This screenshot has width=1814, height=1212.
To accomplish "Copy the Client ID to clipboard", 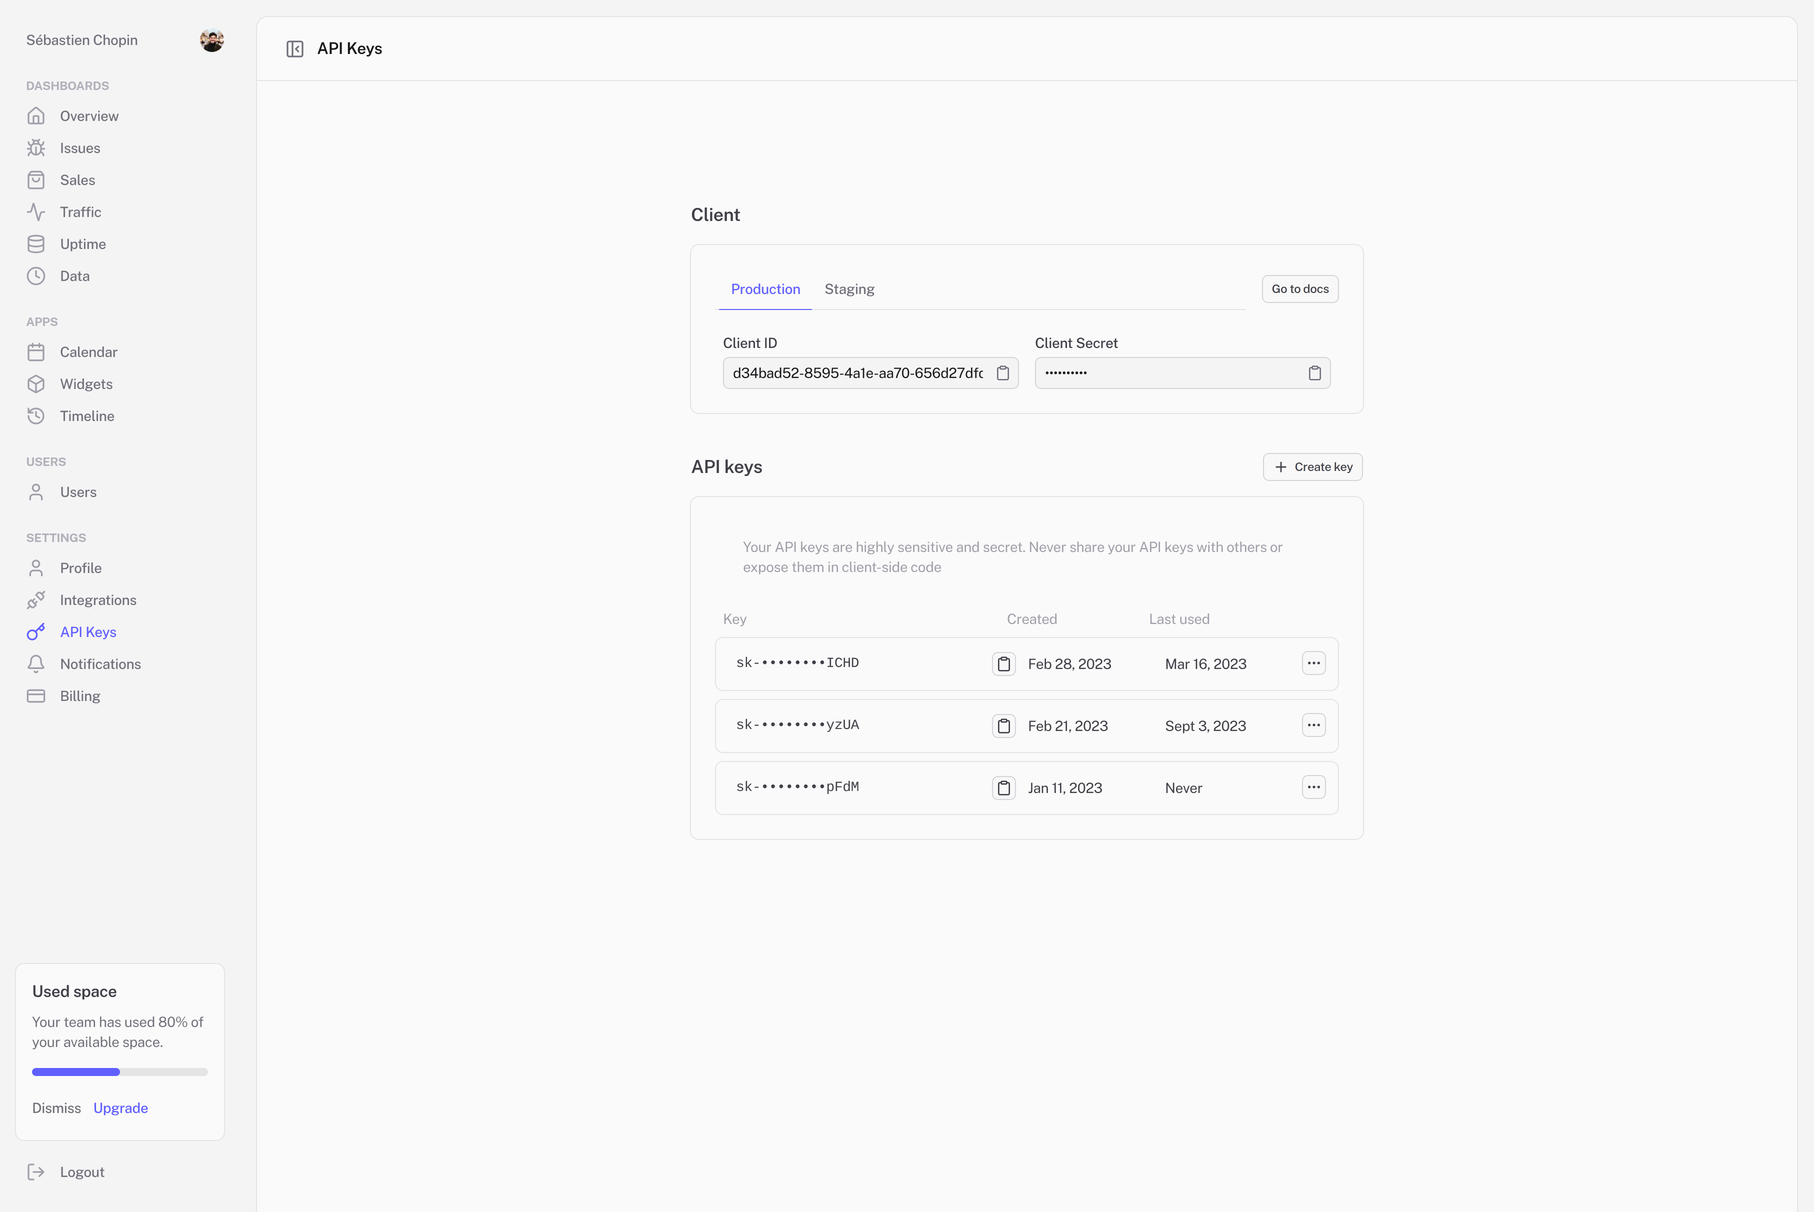I will click(x=1002, y=373).
